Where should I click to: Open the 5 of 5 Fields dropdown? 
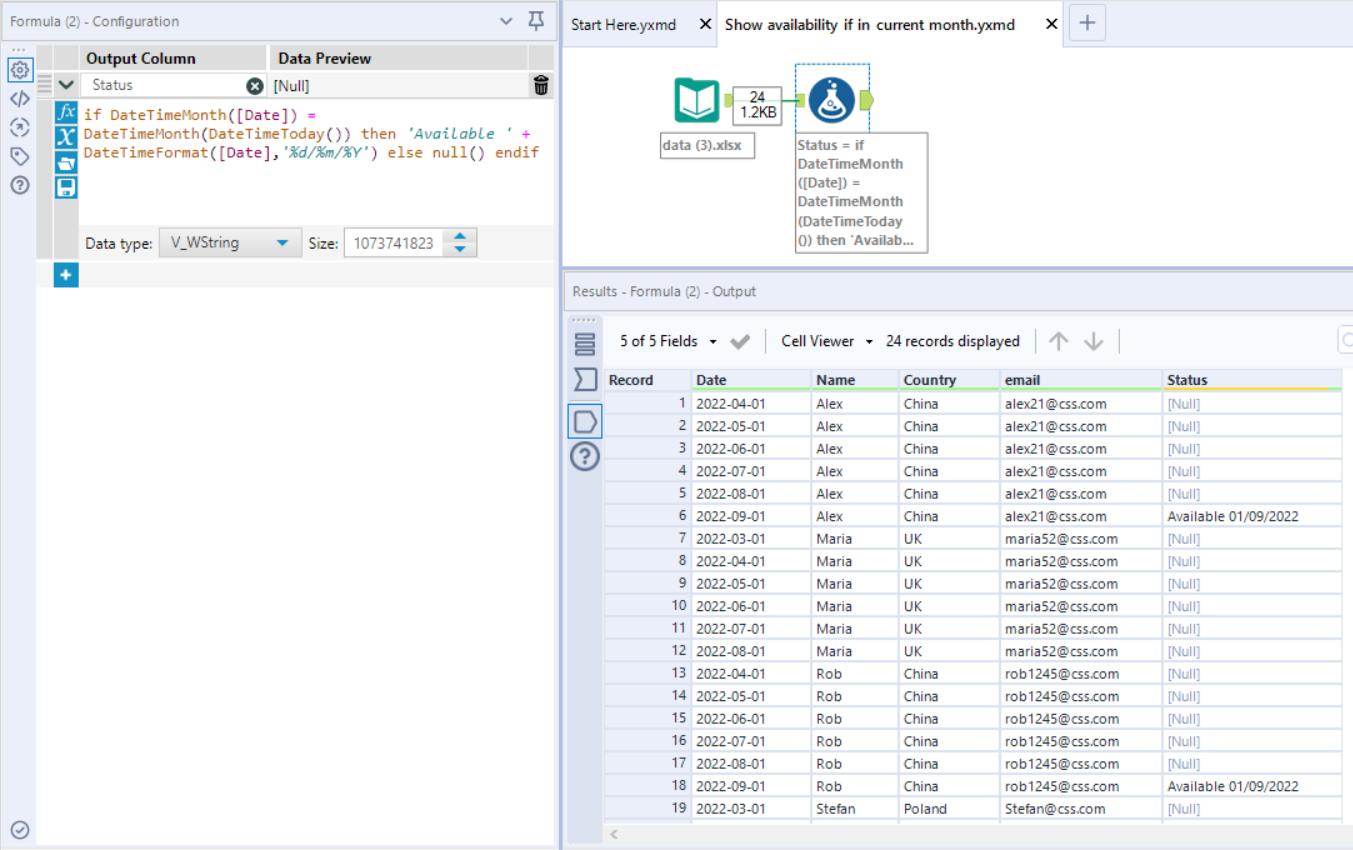pyautogui.click(x=668, y=341)
